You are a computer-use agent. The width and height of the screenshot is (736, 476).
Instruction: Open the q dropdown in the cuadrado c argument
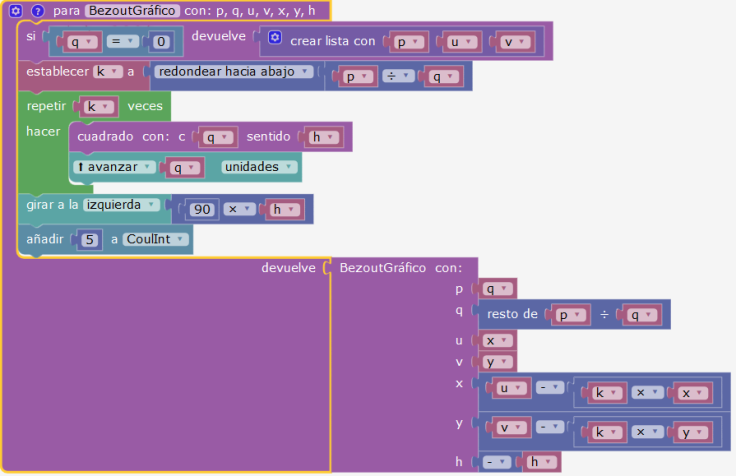(220, 138)
